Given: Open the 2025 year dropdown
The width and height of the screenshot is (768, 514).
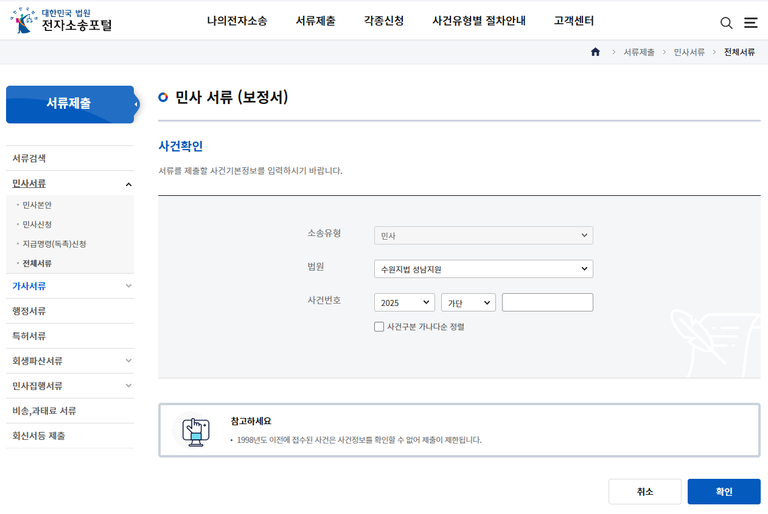Looking at the screenshot, I should click(x=404, y=302).
